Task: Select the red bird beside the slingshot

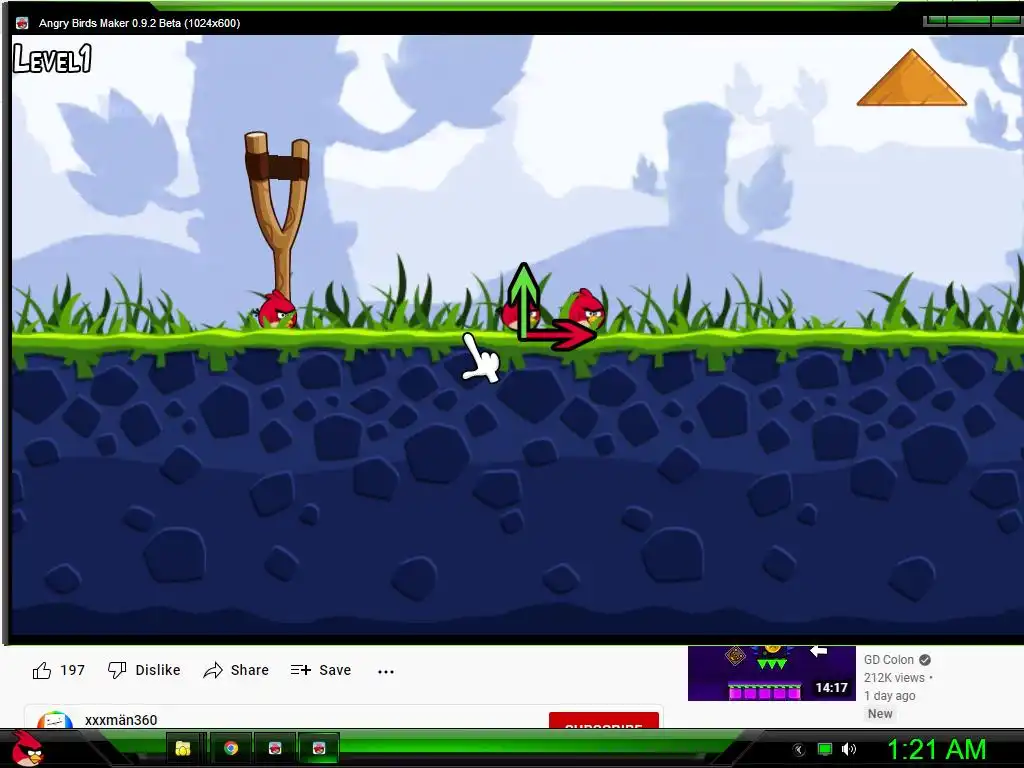Action: click(x=277, y=310)
